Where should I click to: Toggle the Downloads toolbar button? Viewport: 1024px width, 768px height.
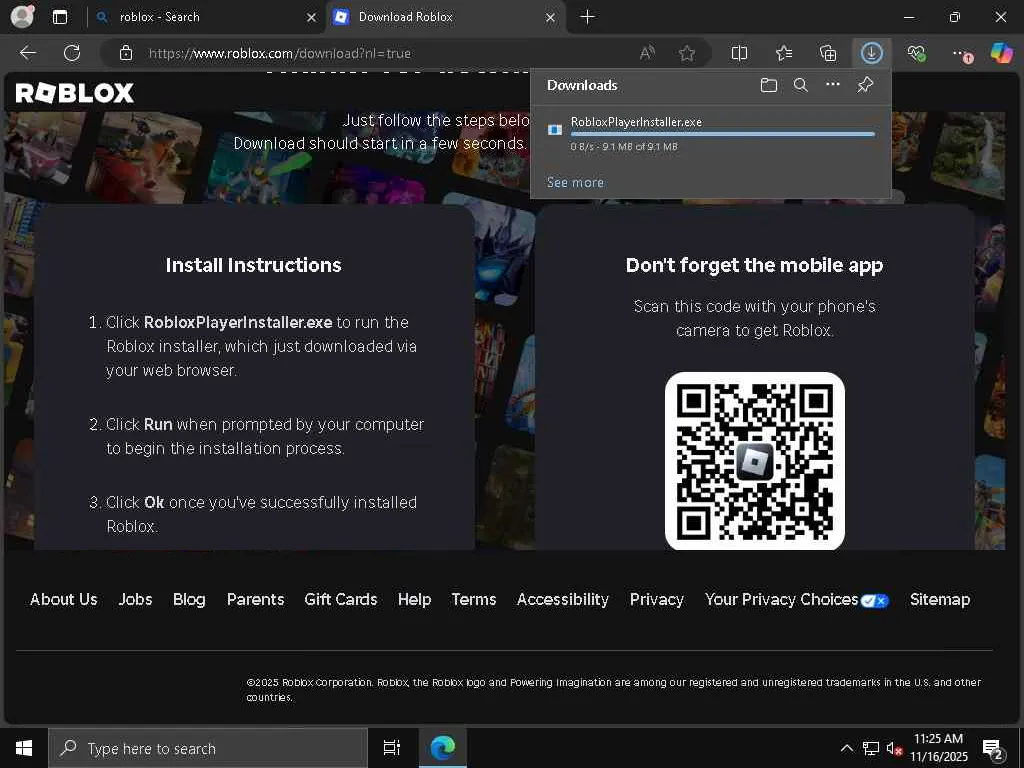click(871, 53)
